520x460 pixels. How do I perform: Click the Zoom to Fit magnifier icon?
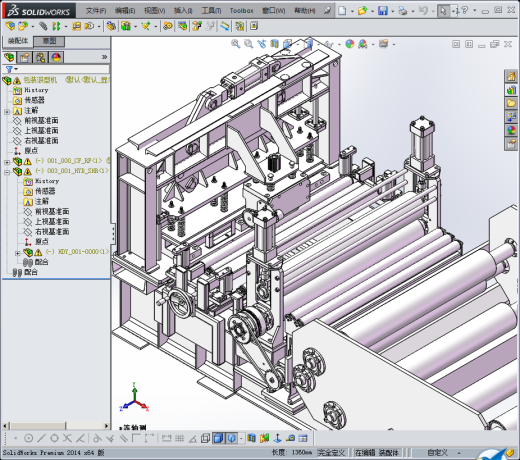[x=235, y=44]
